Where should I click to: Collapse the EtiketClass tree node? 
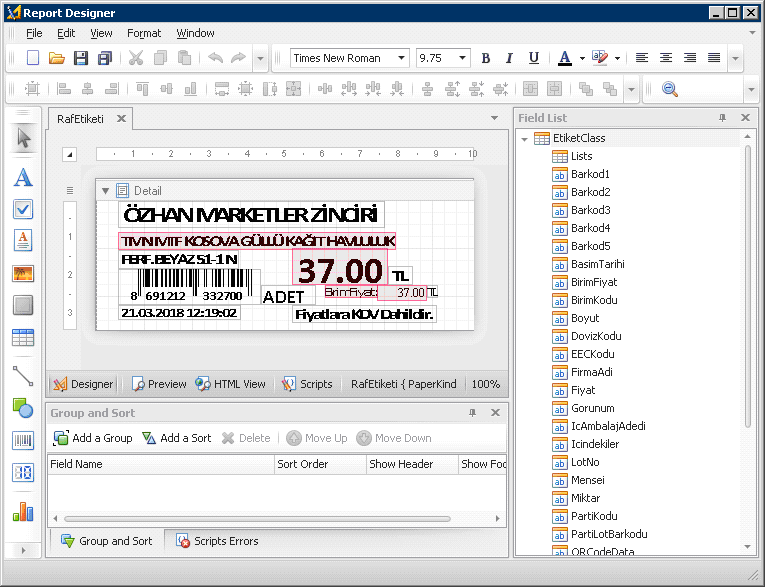tap(525, 138)
